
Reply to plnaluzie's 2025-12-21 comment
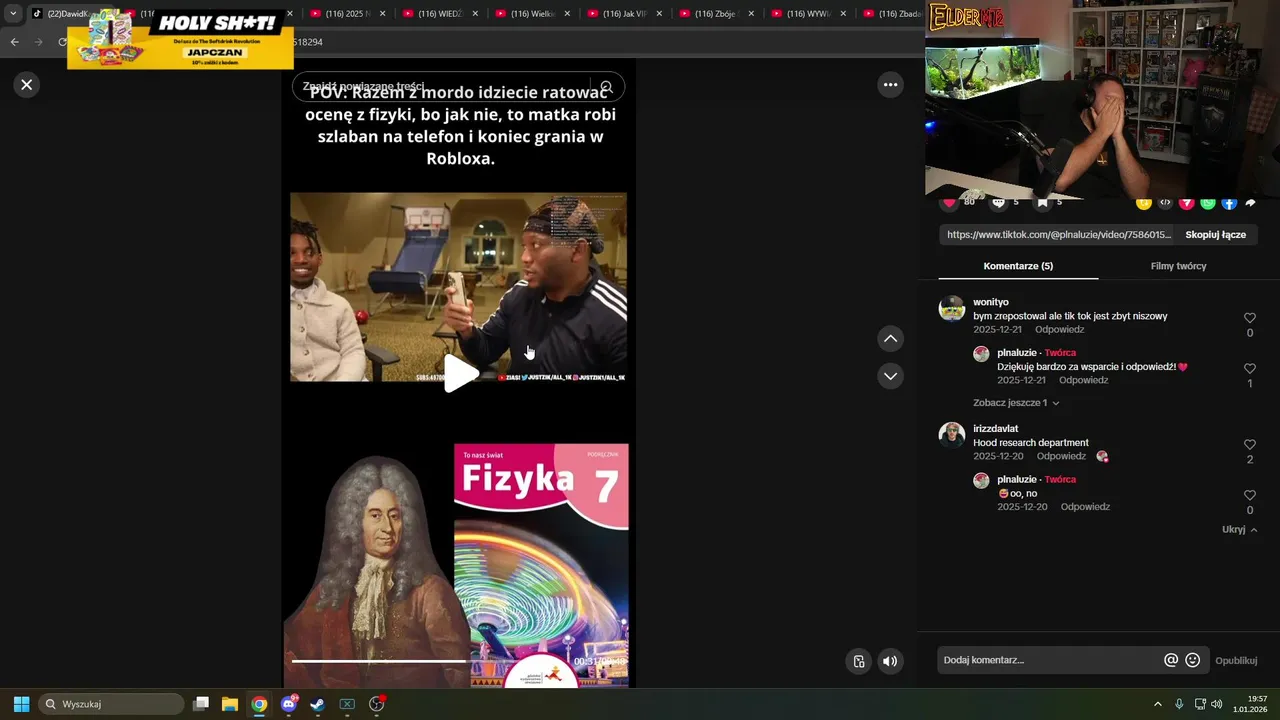point(1083,381)
